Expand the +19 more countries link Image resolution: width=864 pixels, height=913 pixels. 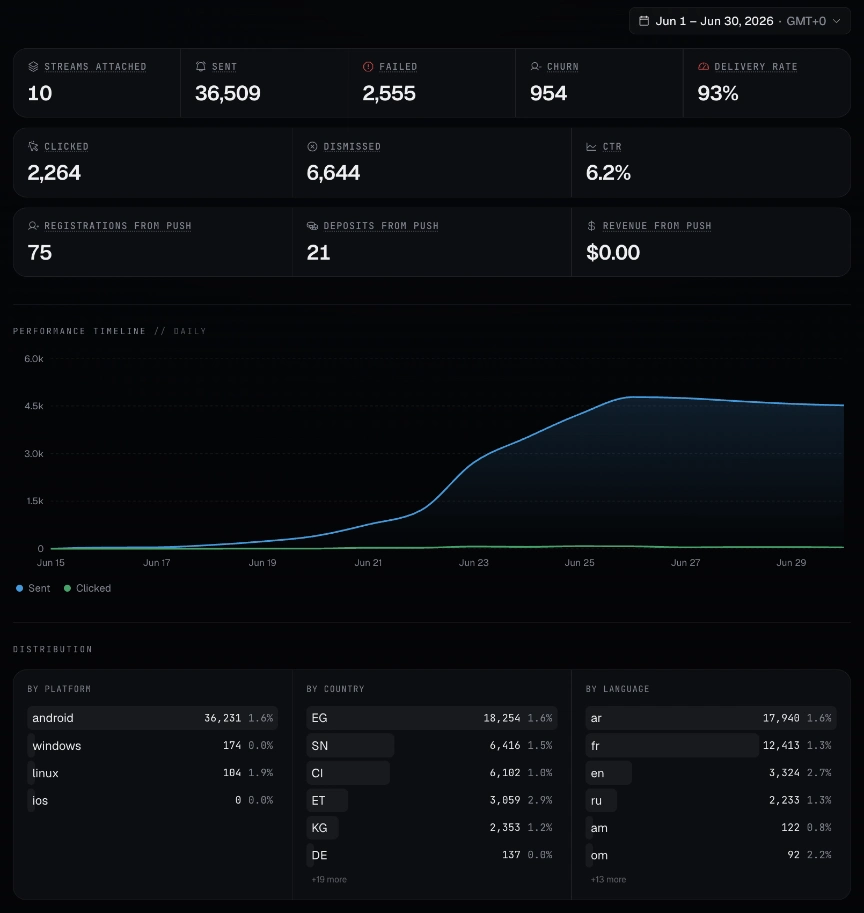(329, 879)
